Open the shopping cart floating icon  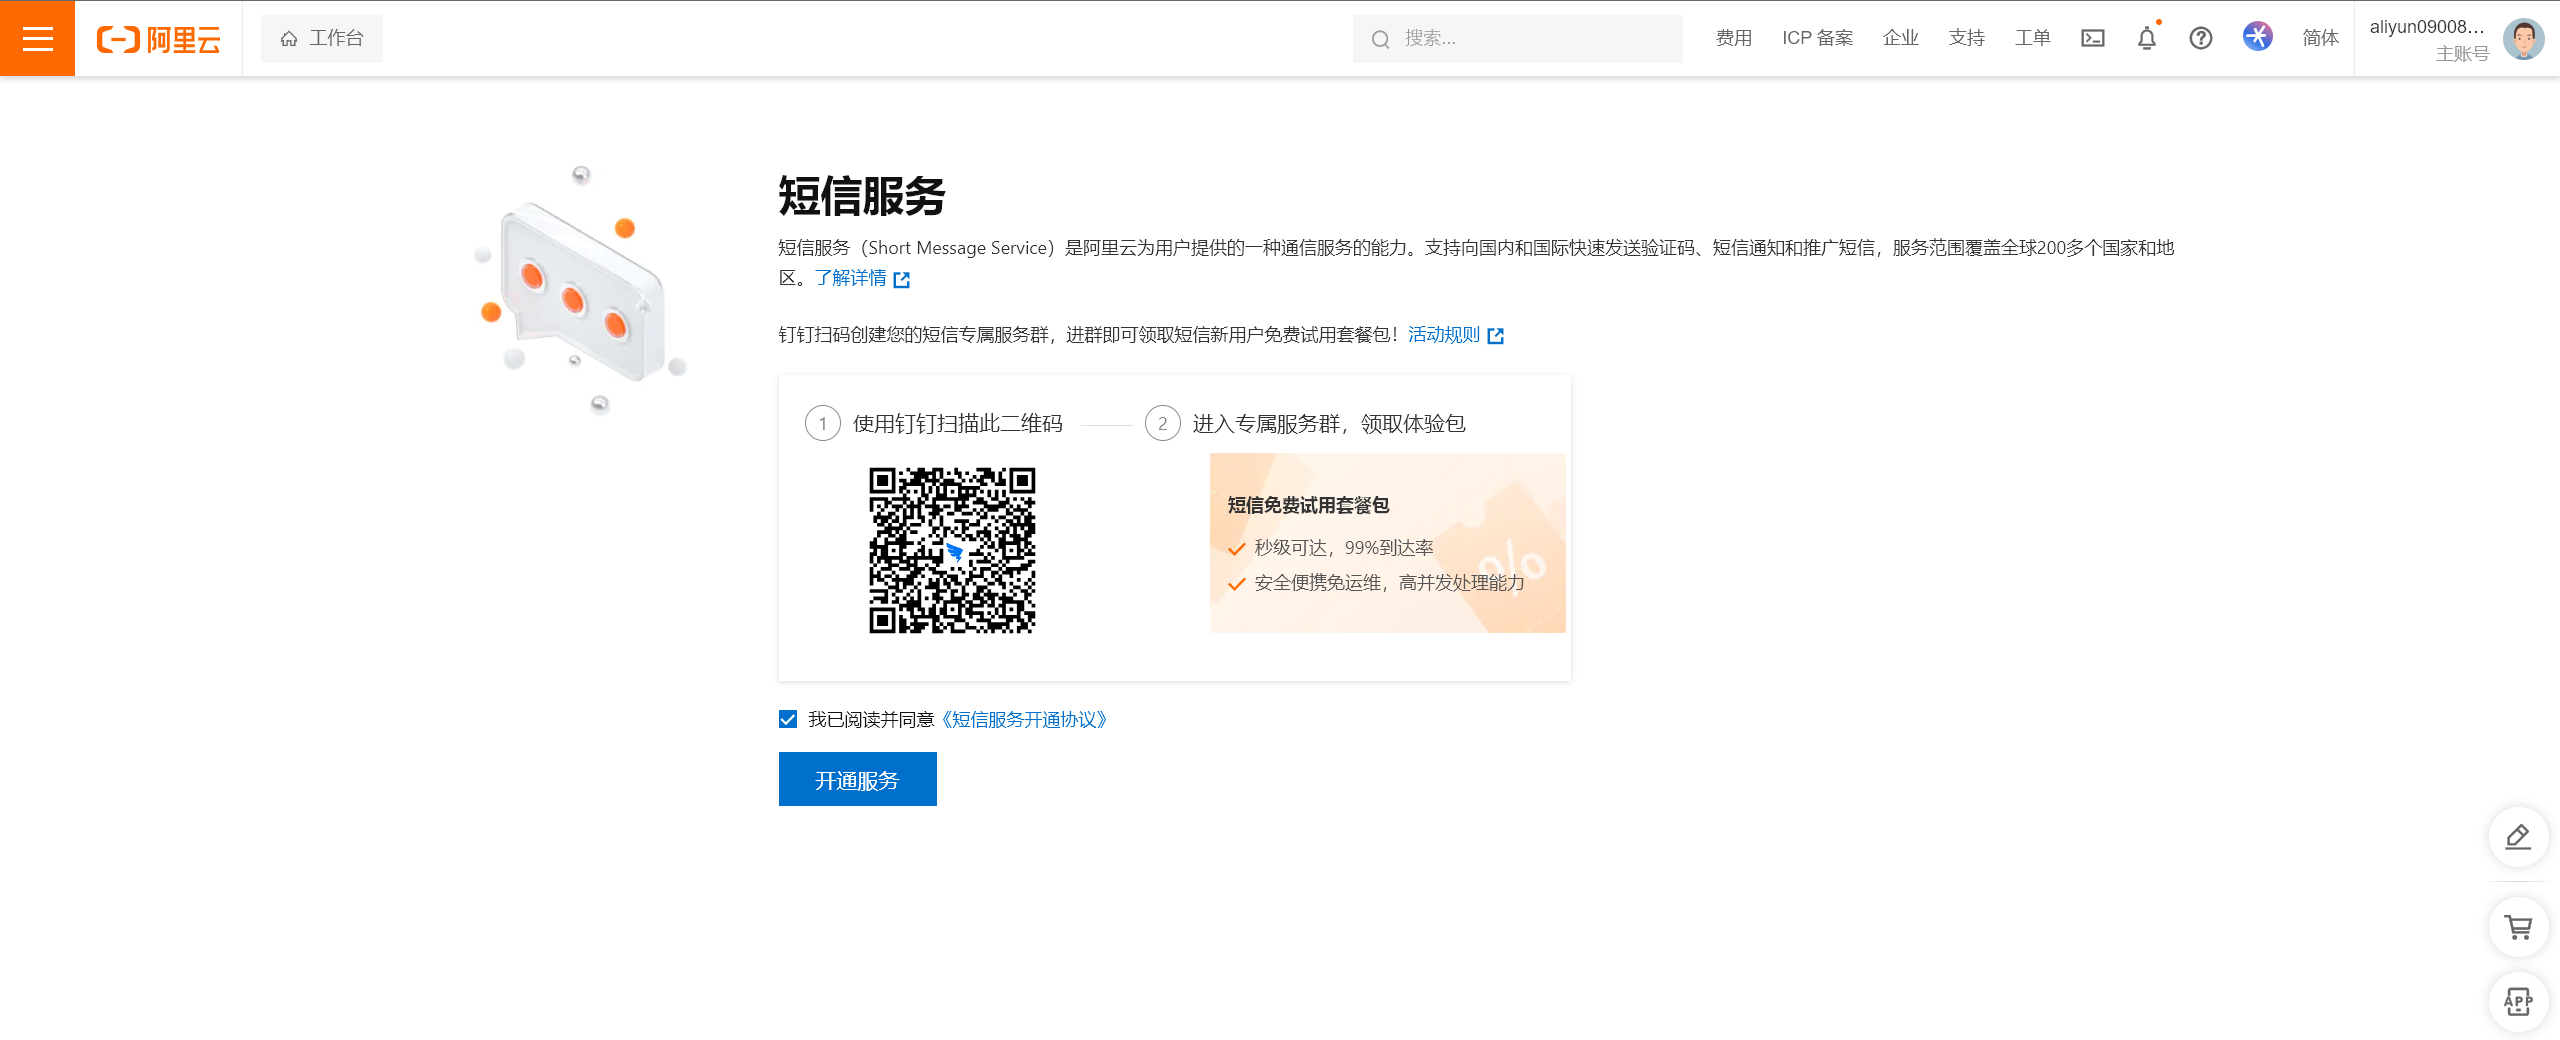coord(2518,927)
